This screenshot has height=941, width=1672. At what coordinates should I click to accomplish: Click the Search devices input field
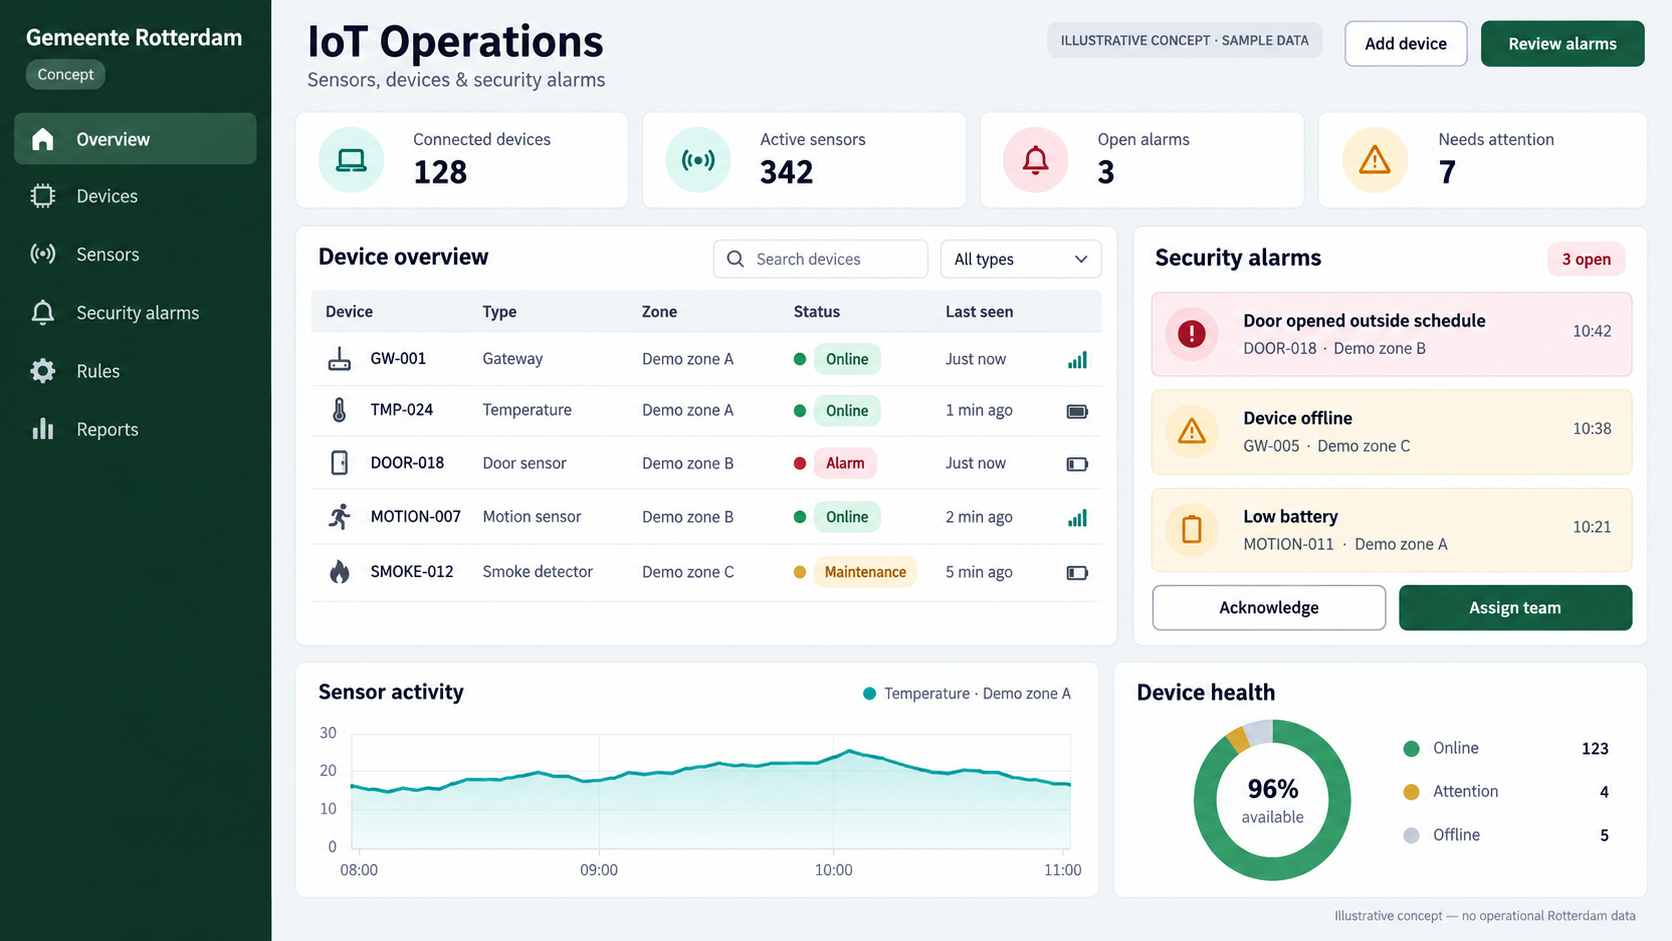click(x=820, y=259)
